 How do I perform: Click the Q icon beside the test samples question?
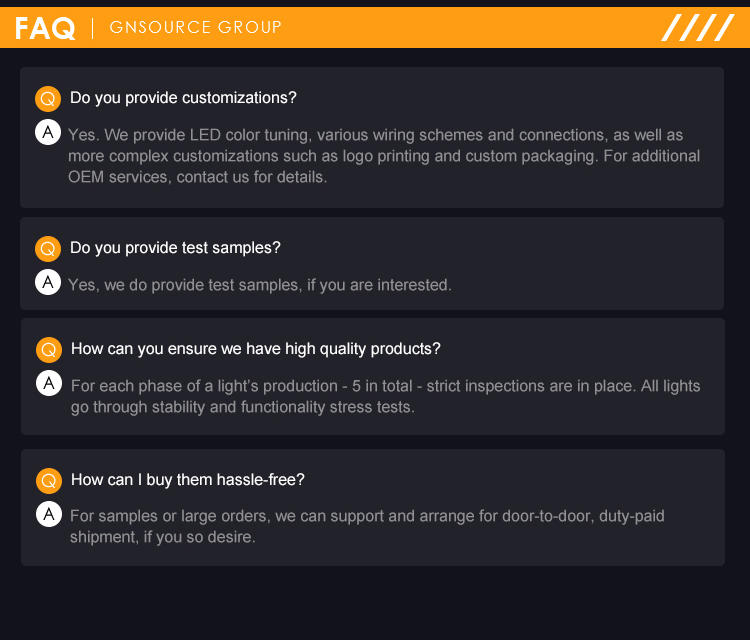pos(48,249)
